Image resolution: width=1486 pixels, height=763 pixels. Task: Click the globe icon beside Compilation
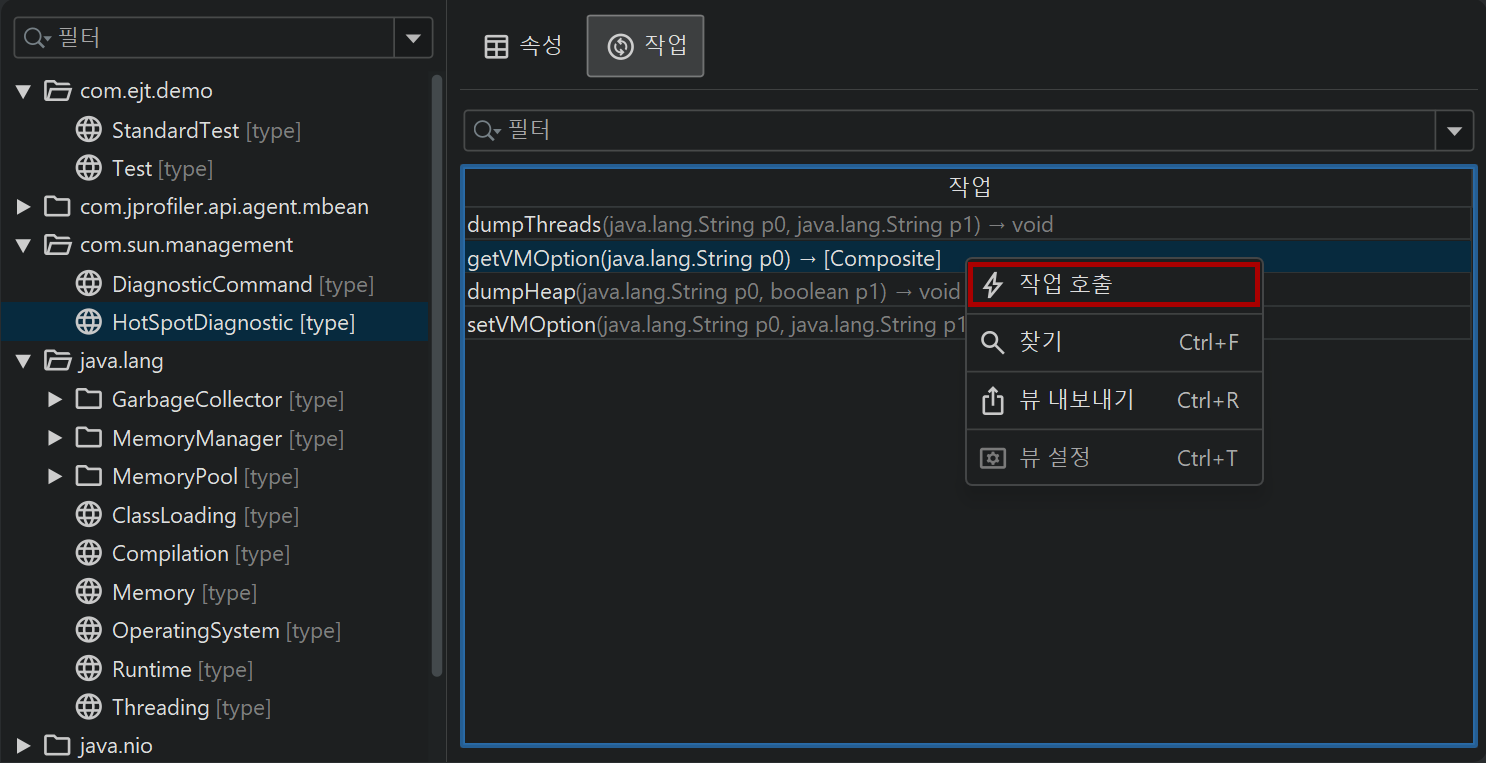[89, 553]
